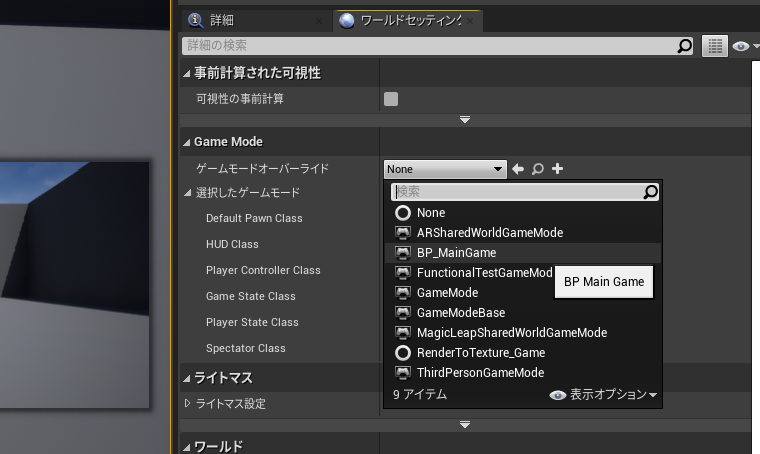The width and height of the screenshot is (760, 454).
Task: Click the plus icon to create new GameMode
Action: coord(557,169)
